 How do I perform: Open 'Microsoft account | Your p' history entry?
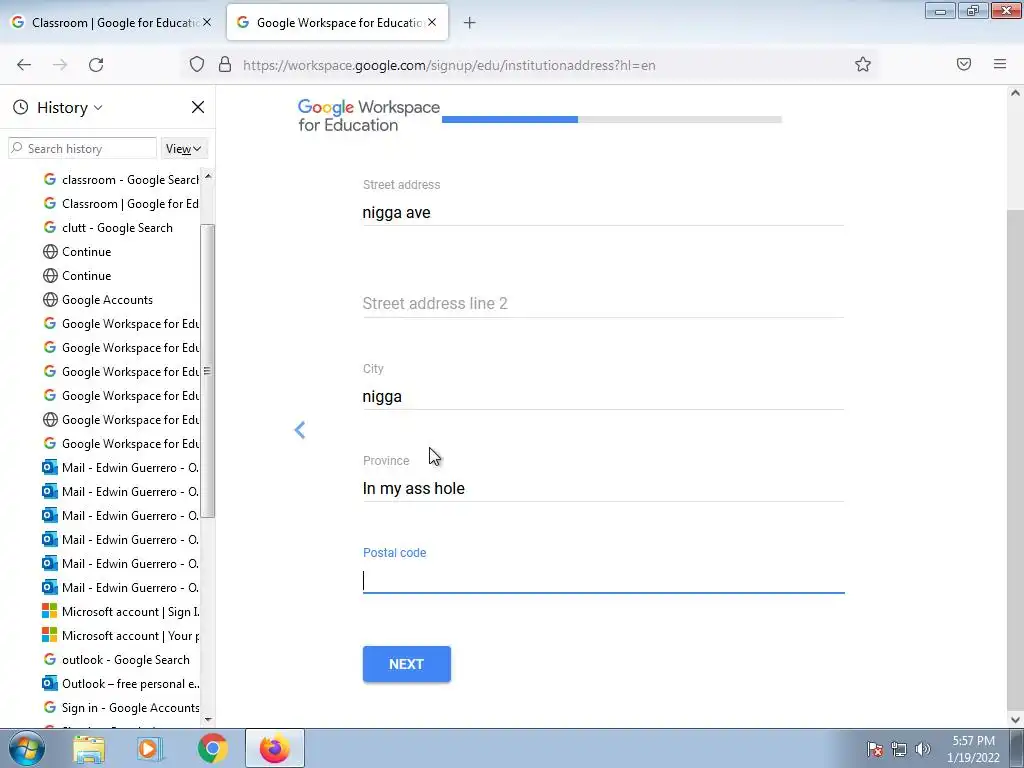(121, 636)
